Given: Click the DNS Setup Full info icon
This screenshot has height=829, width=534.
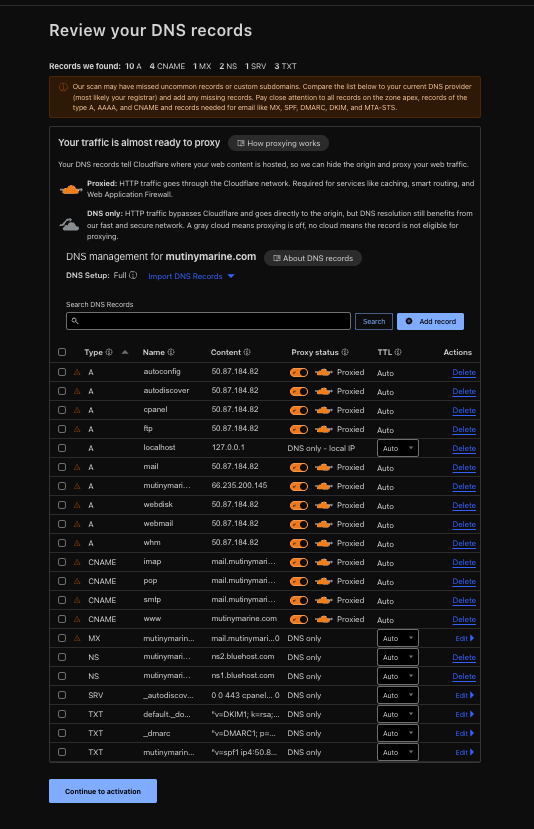Looking at the screenshot, I should point(133,275).
